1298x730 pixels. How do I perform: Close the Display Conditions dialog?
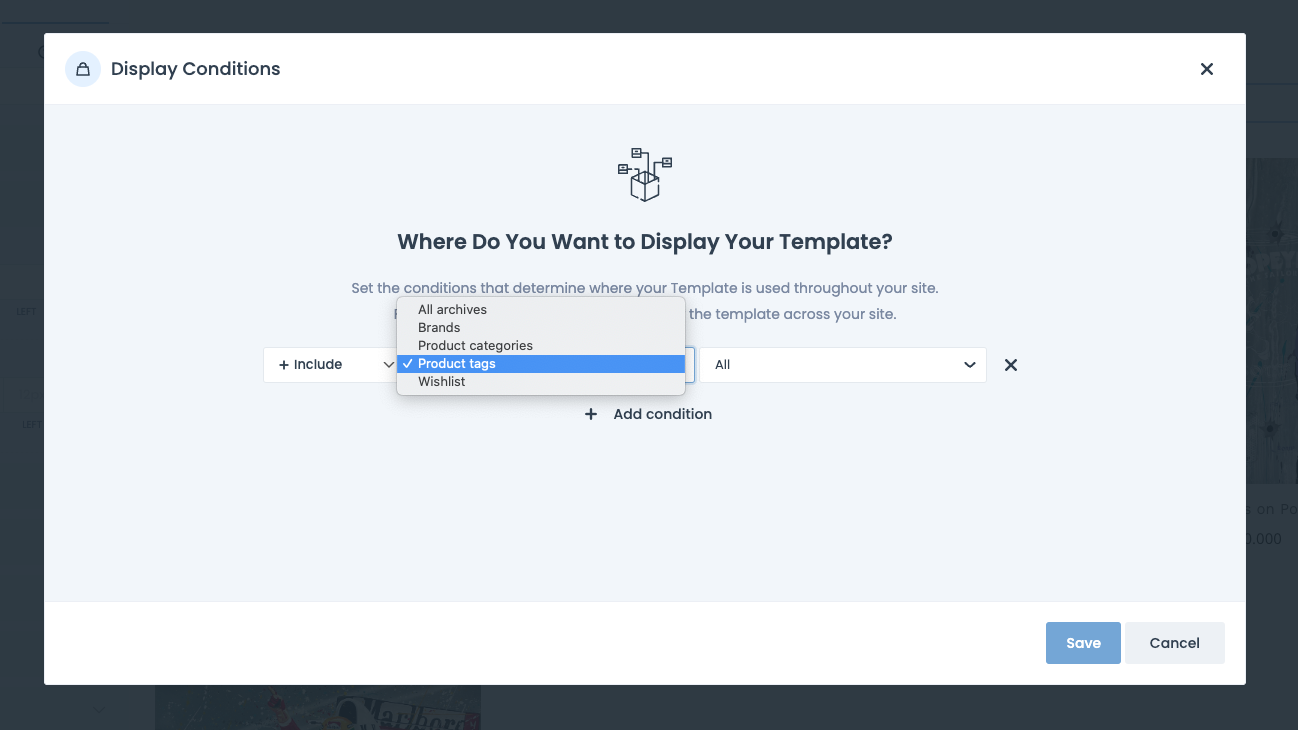click(1206, 69)
